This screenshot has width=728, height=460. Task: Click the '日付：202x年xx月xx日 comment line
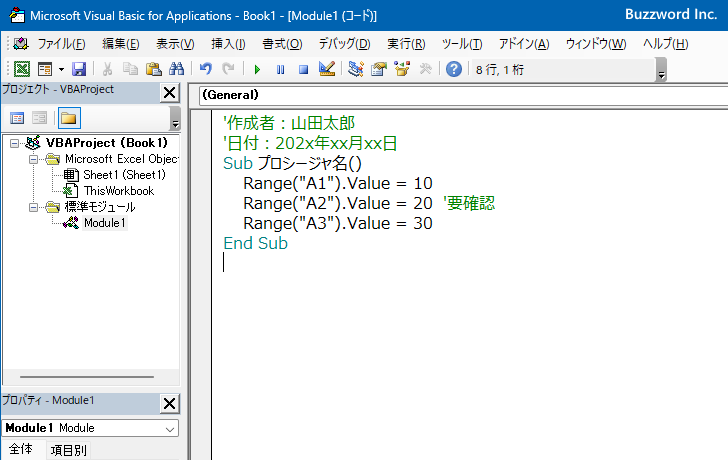click(310, 143)
